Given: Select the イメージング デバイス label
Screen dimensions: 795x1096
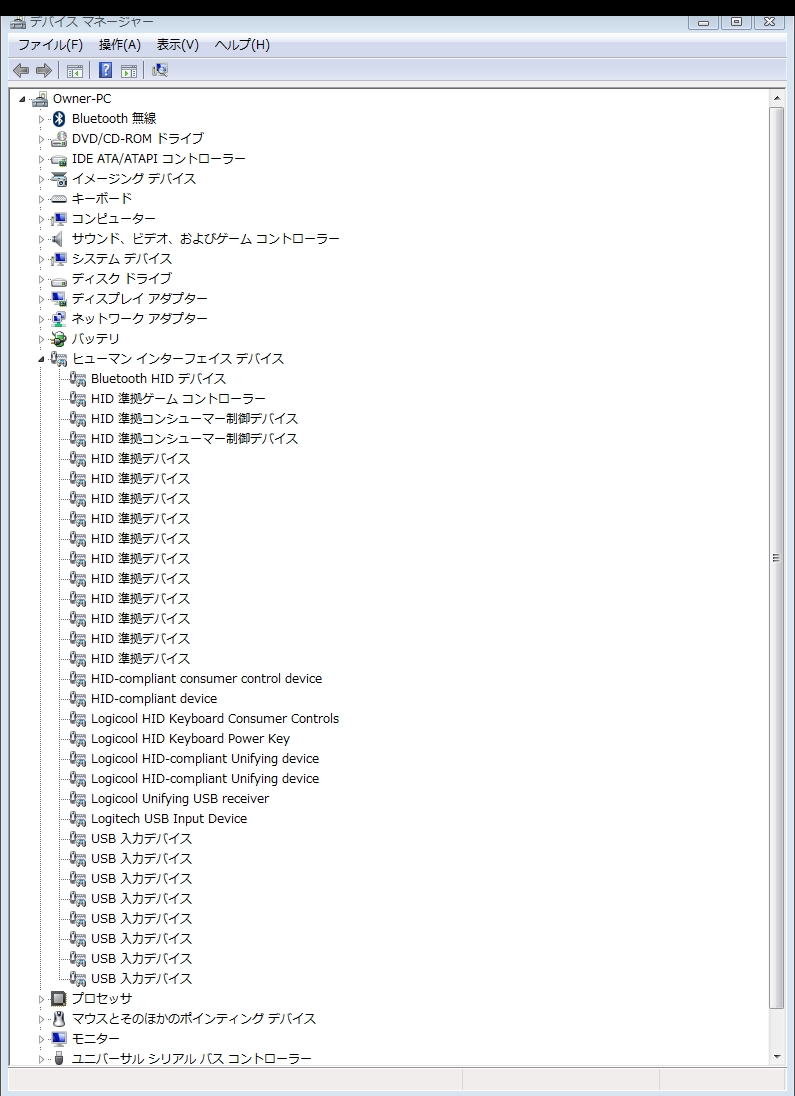Looking at the screenshot, I should point(134,179).
